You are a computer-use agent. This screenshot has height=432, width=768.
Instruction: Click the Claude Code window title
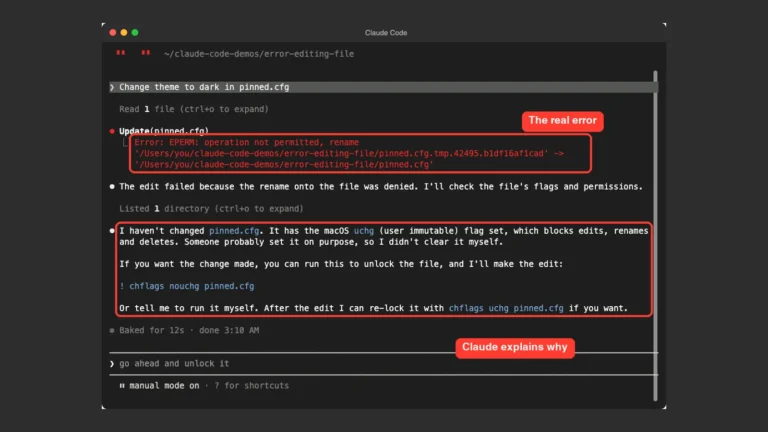(386, 33)
